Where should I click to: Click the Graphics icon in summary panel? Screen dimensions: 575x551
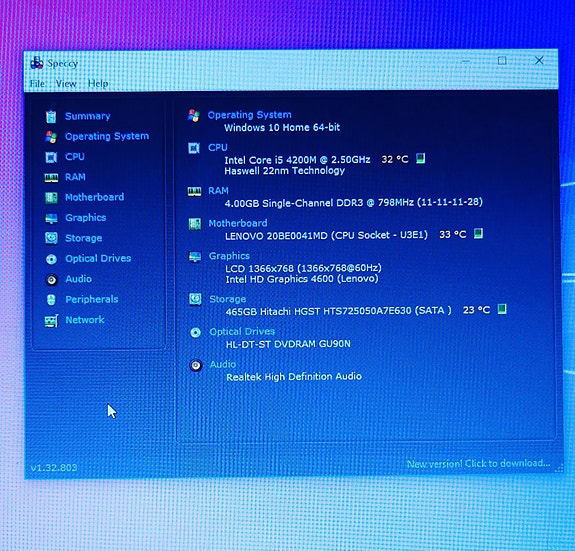[195, 257]
